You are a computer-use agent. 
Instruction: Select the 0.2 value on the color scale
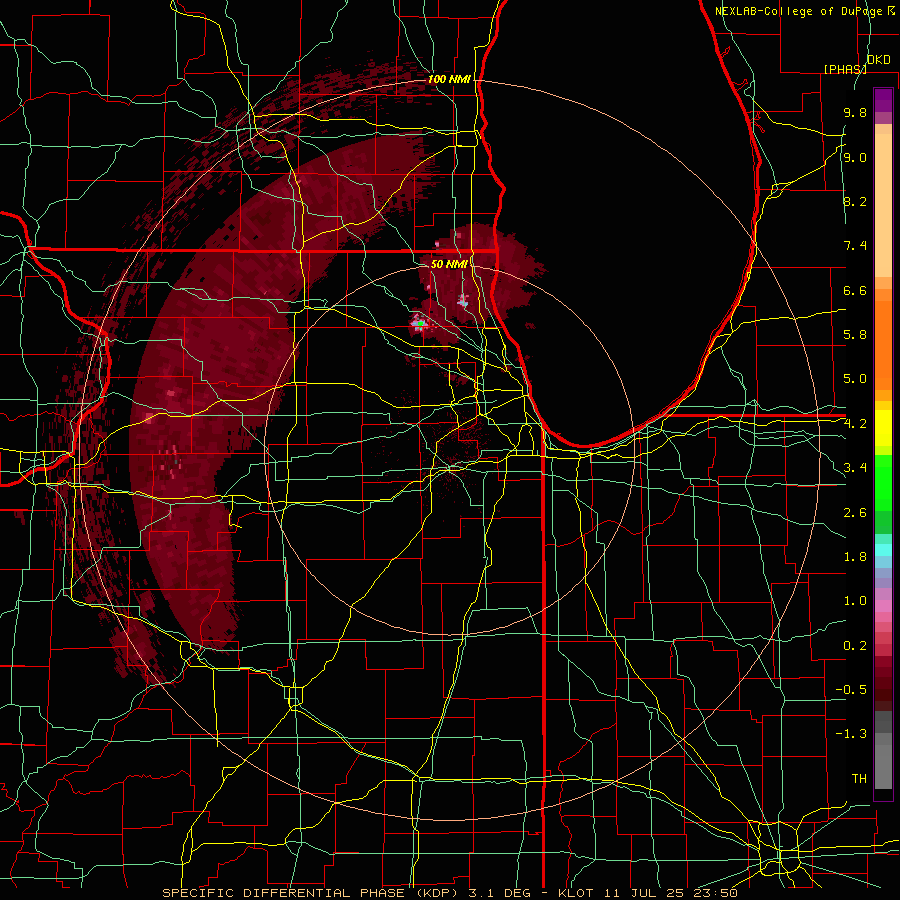point(855,646)
